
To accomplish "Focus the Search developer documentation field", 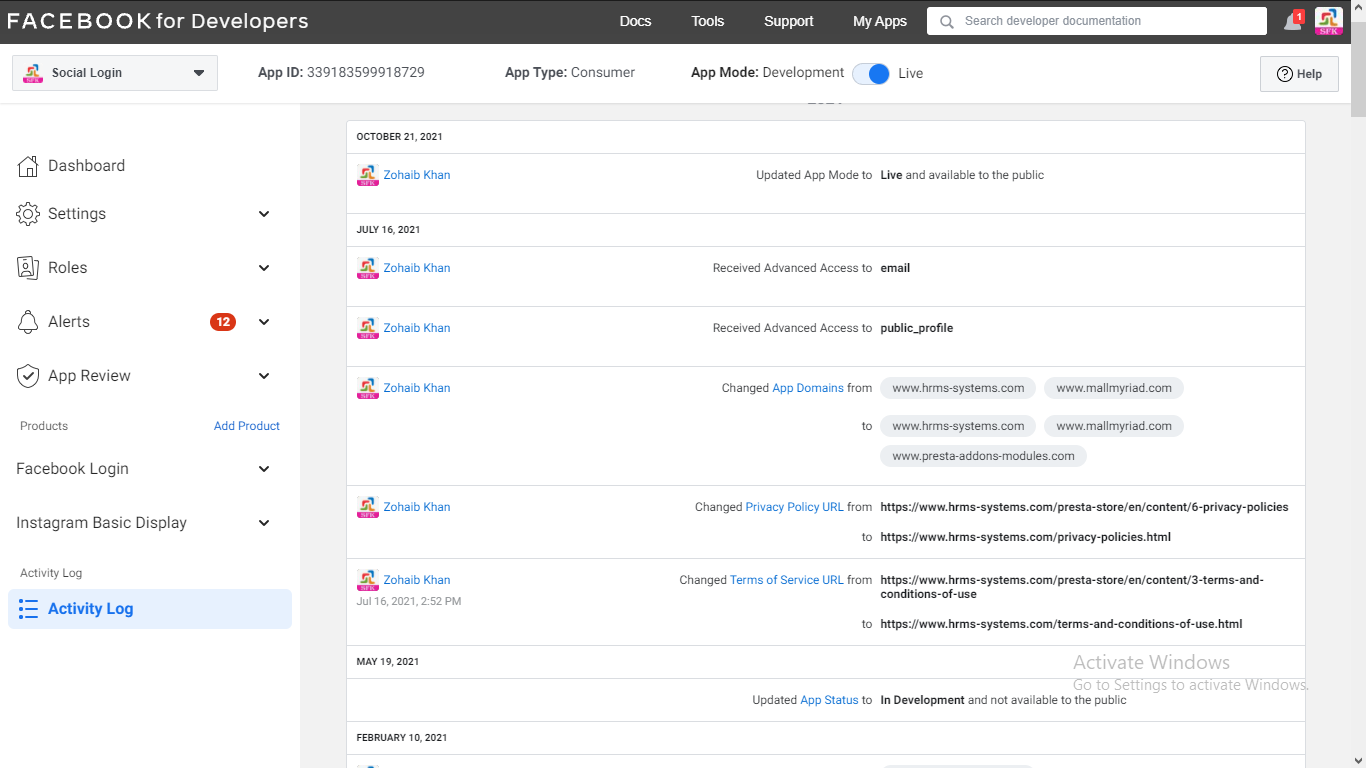I will tap(1097, 21).
